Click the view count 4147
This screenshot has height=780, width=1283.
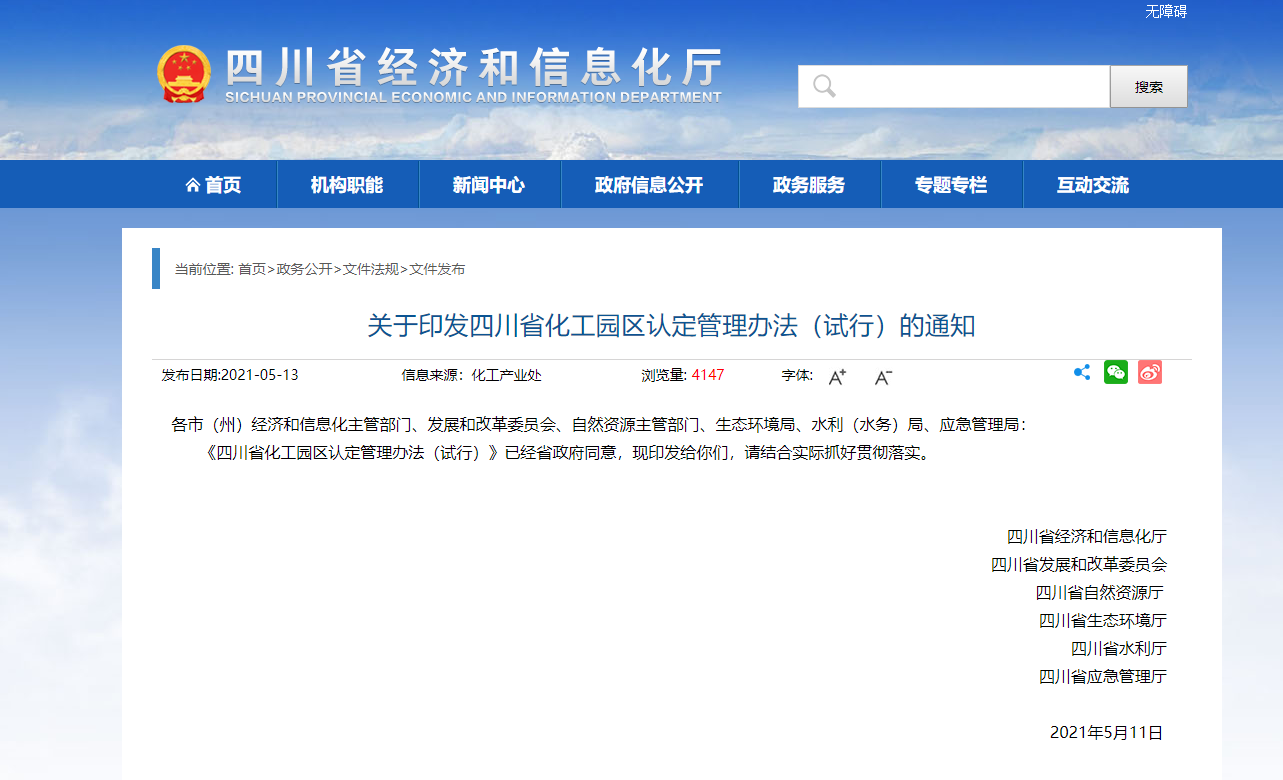[708, 375]
